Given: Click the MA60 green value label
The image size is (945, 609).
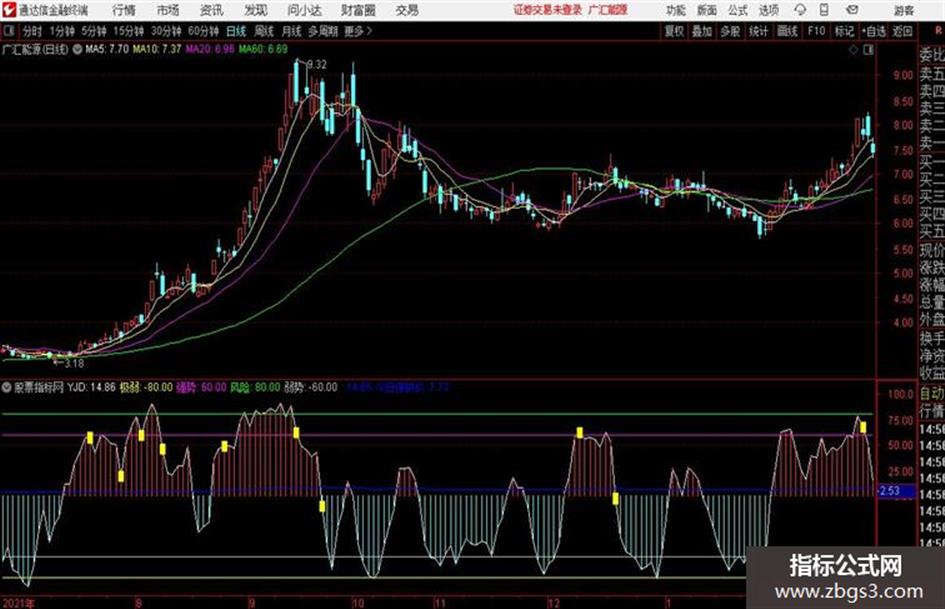Looking at the screenshot, I should 263,49.
